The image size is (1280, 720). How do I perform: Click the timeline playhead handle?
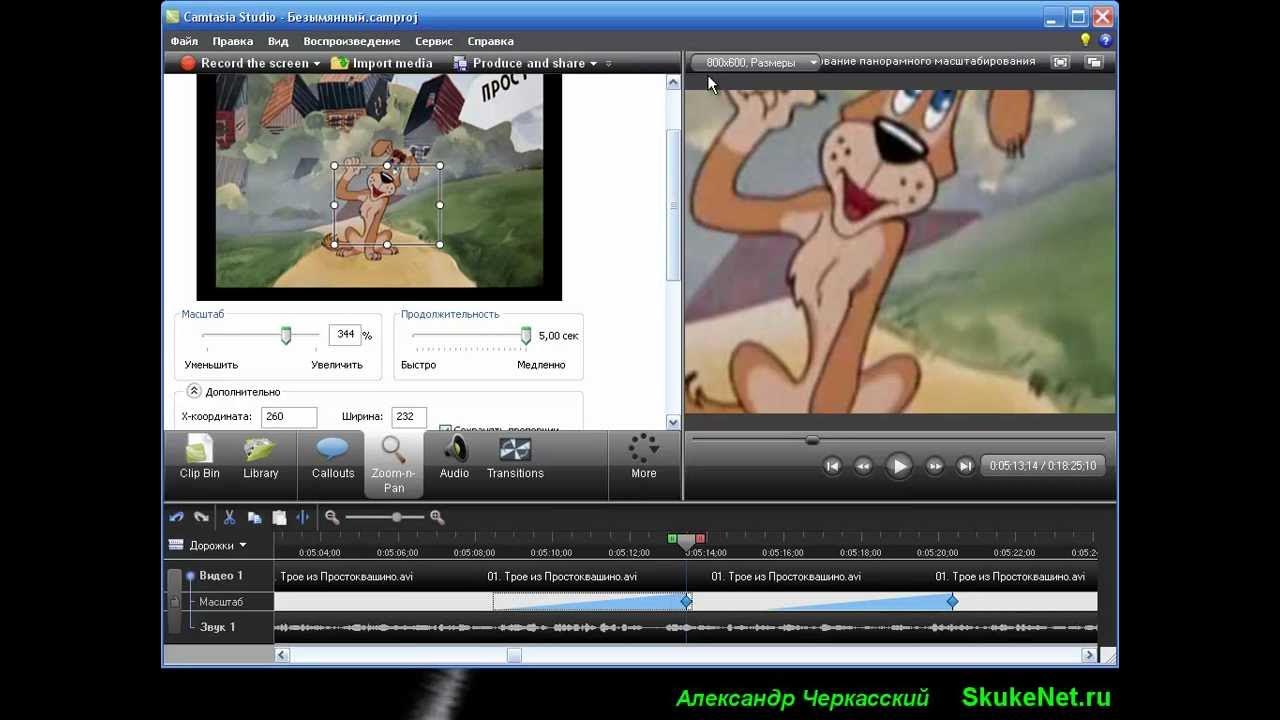click(686, 541)
